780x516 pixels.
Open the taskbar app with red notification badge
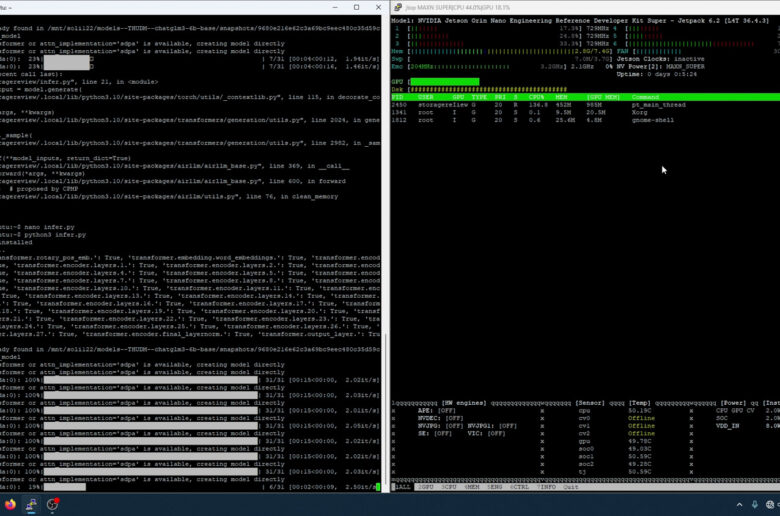pos(52,504)
